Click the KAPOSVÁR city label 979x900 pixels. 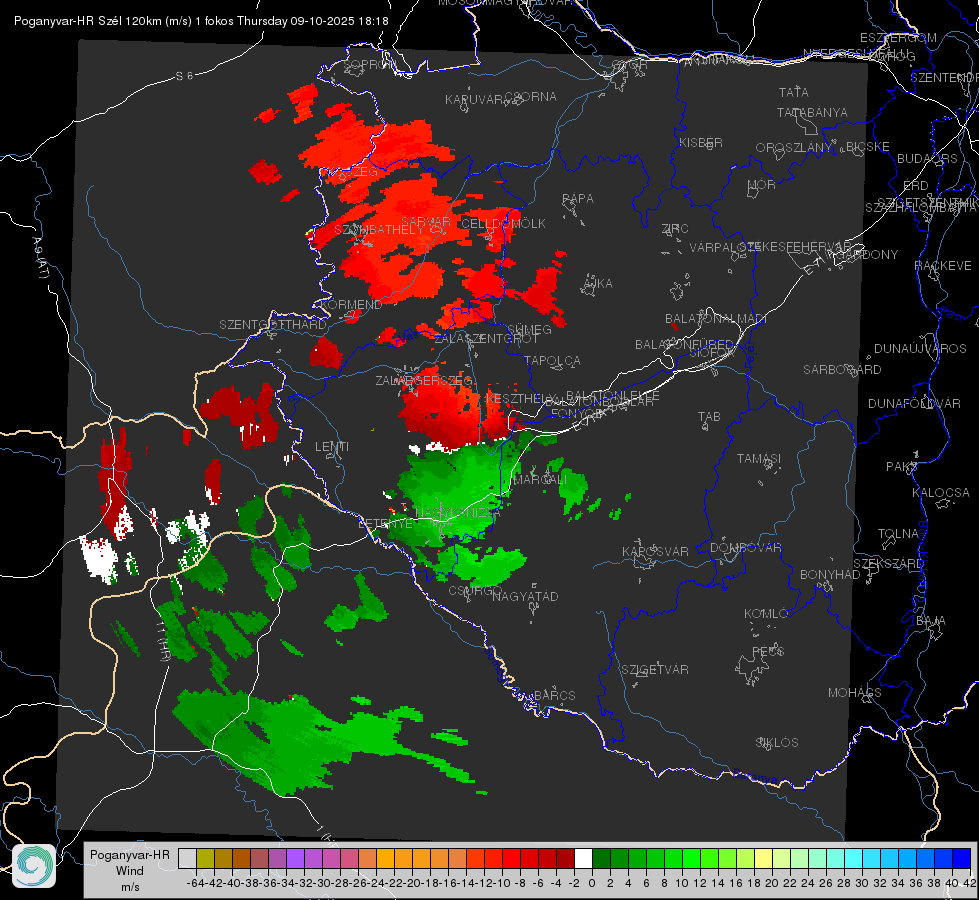(x=655, y=551)
